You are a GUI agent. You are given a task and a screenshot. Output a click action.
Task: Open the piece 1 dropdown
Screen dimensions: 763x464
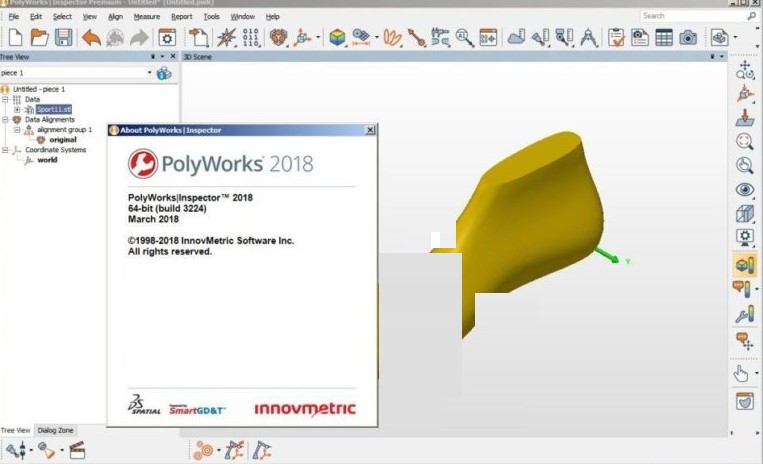pos(149,72)
